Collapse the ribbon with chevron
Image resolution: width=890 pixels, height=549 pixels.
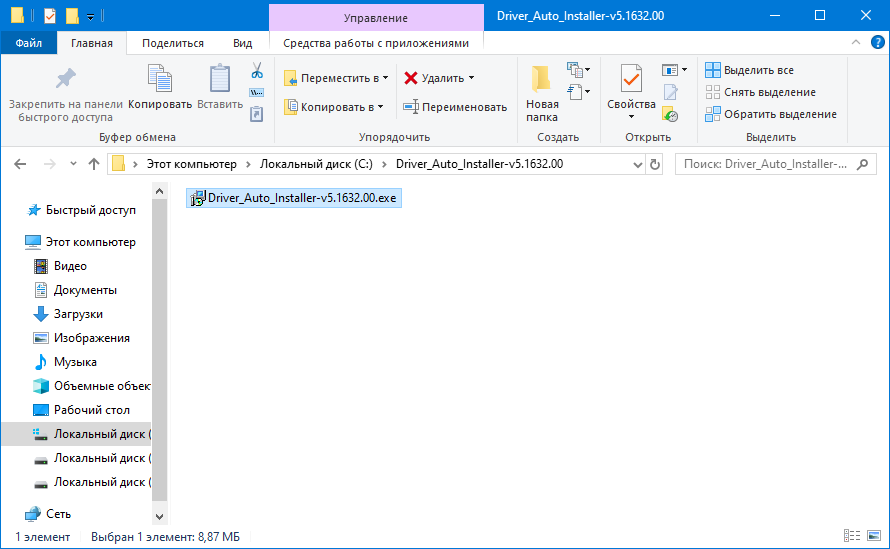point(855,43)
